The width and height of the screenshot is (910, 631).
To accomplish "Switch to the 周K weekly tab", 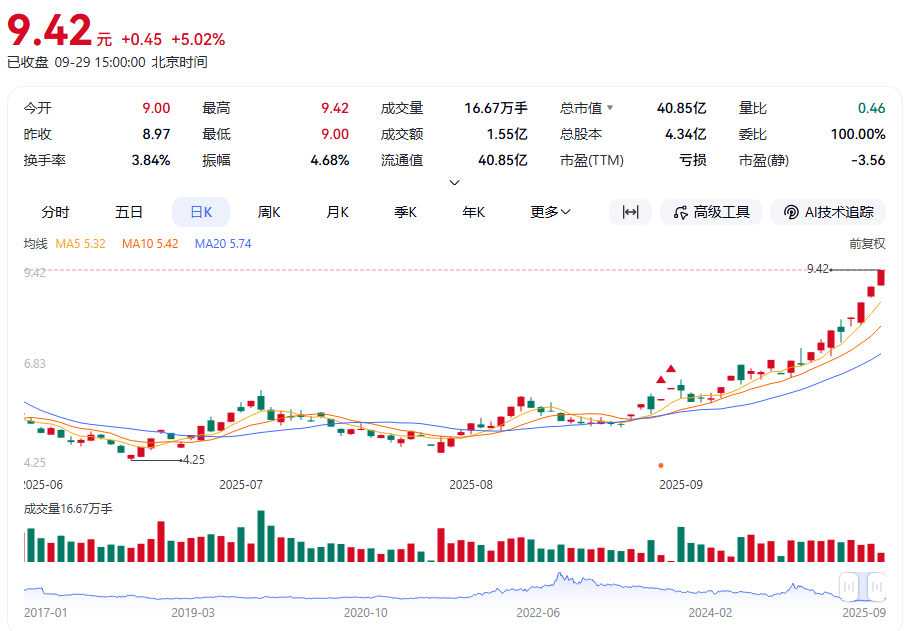I will coord(269,212).
